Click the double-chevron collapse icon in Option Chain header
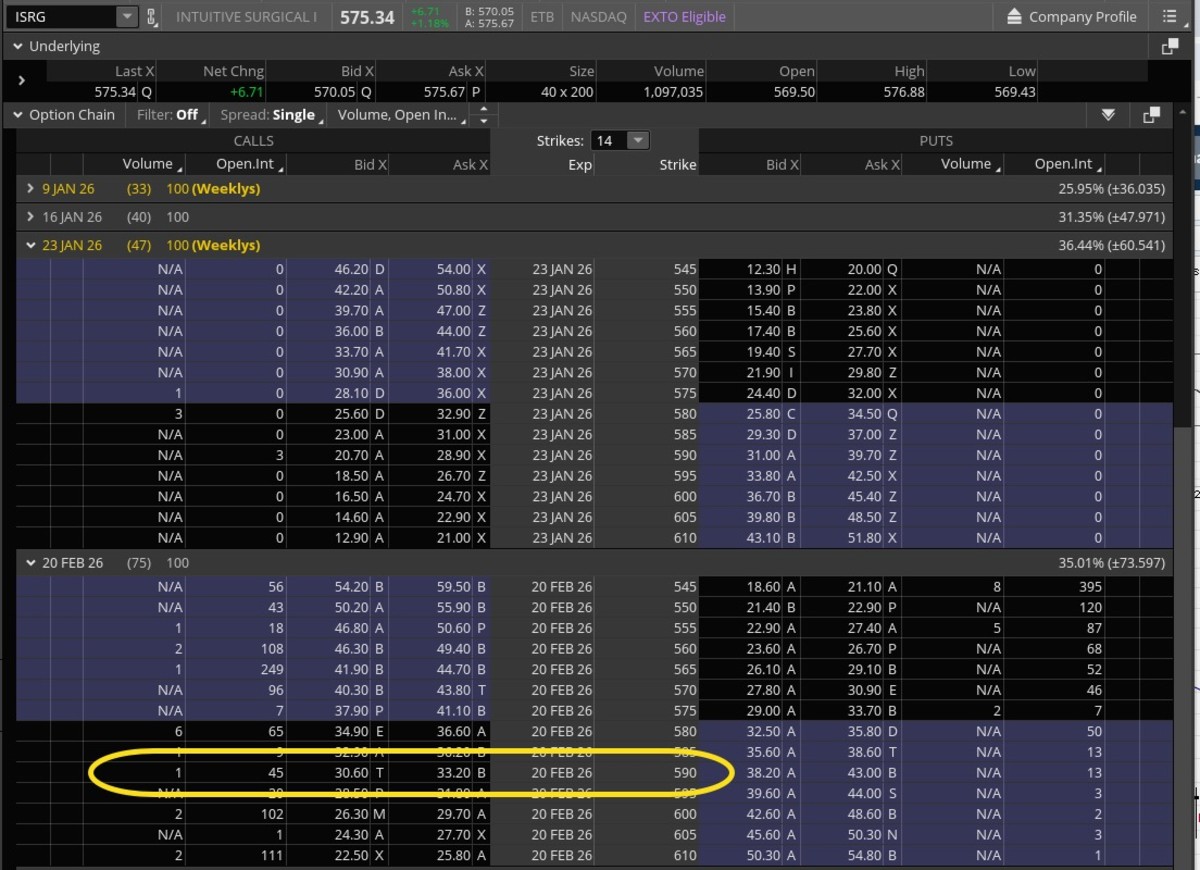 click(x=1108, y=115)
